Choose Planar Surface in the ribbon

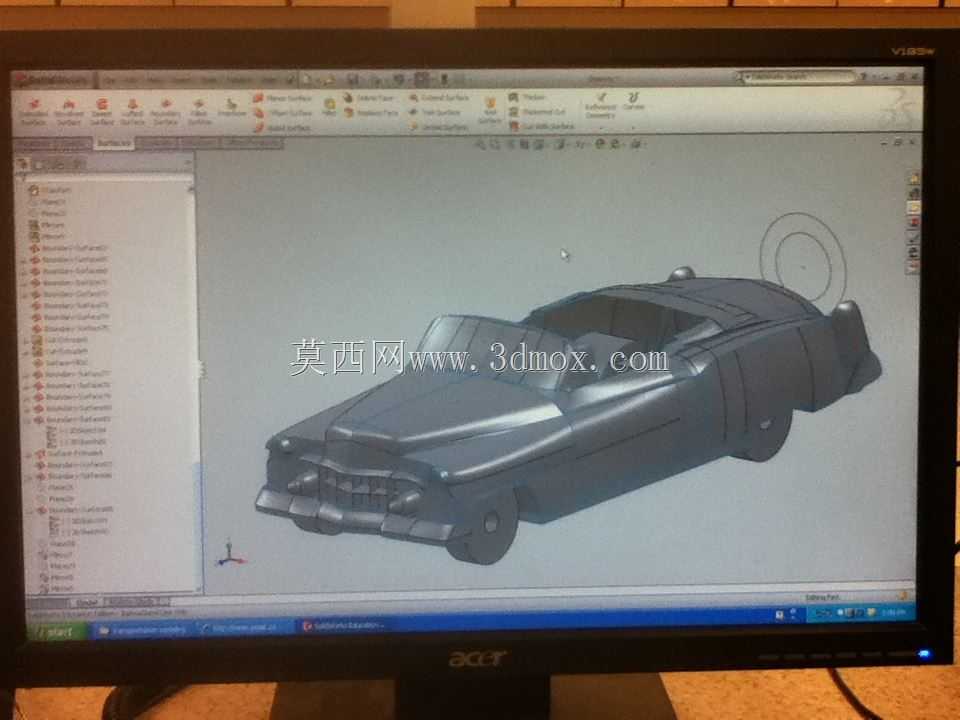point(283,98)
